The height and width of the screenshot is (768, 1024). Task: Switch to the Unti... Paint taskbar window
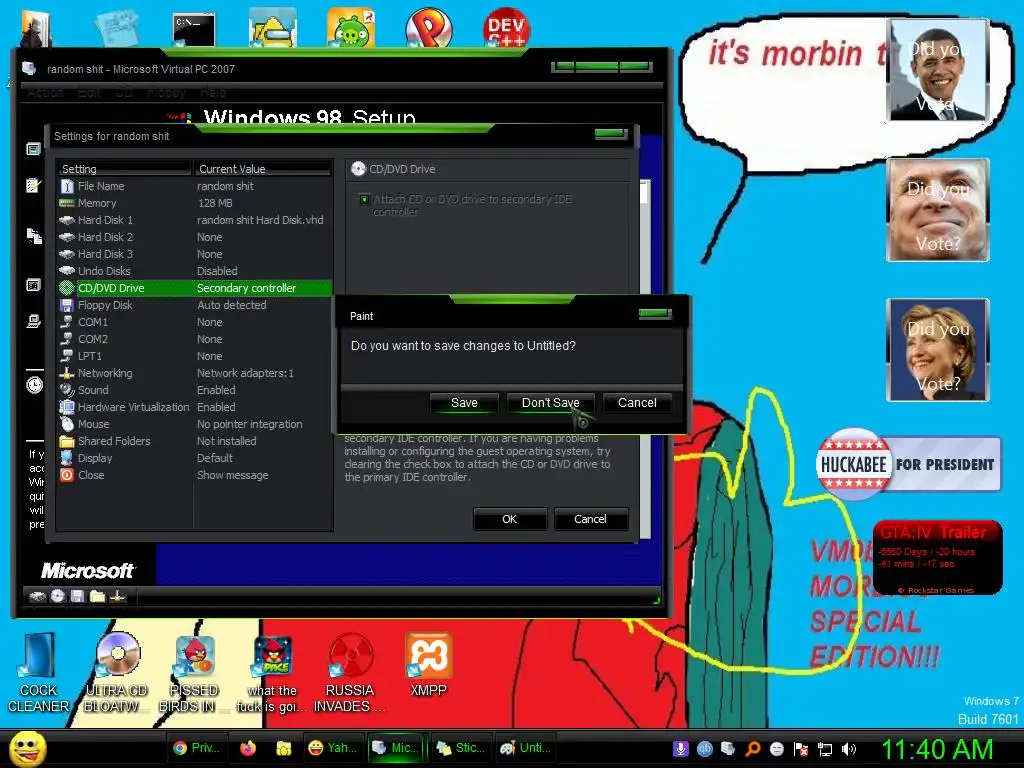click(x=524, y=748)
